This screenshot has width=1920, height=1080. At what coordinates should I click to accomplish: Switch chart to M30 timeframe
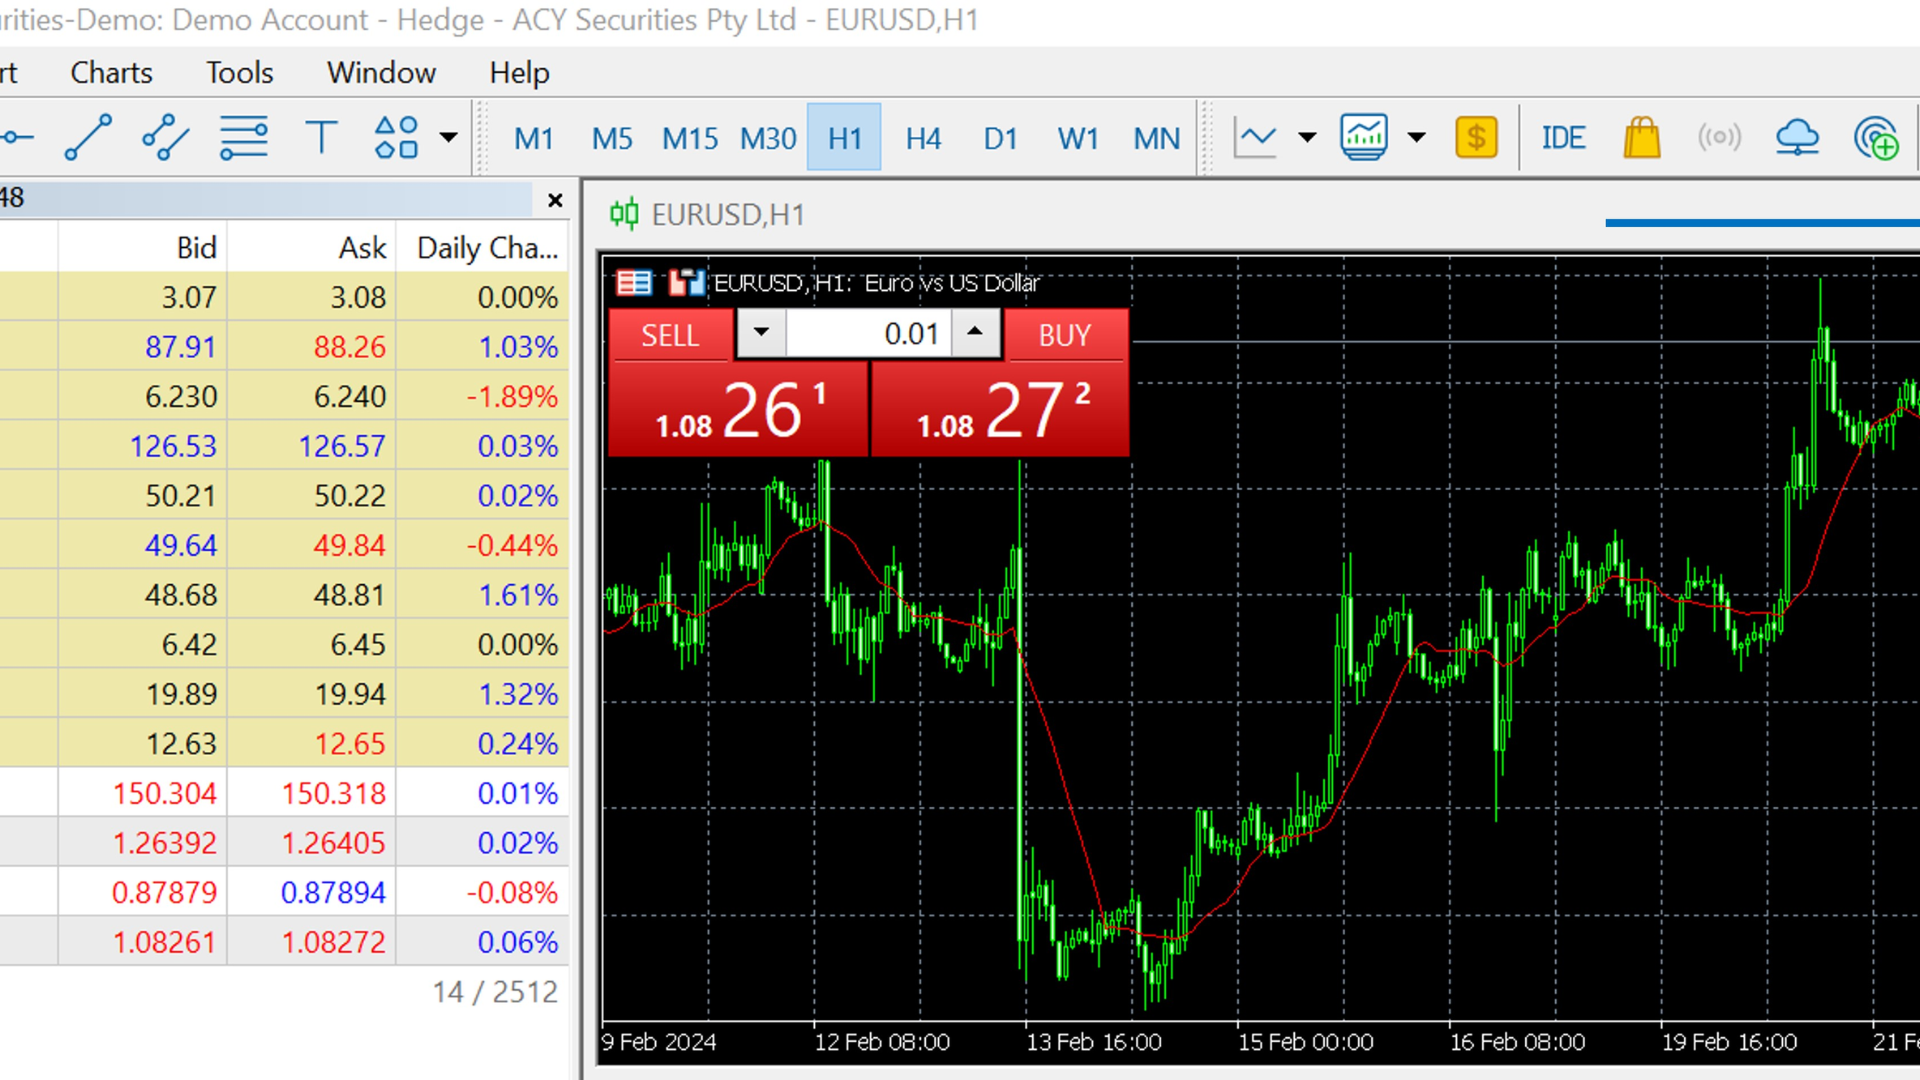pos(768,138)
